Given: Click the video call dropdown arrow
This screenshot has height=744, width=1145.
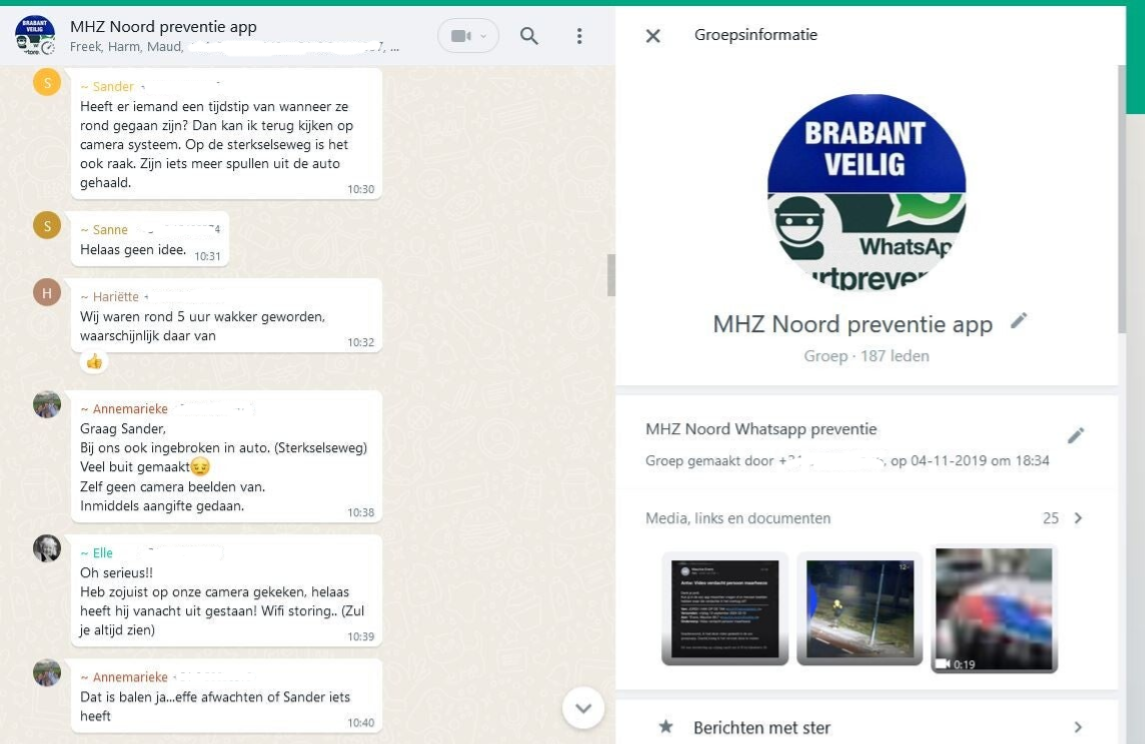Looking at the screenshot, I should [x=483, y=36].
